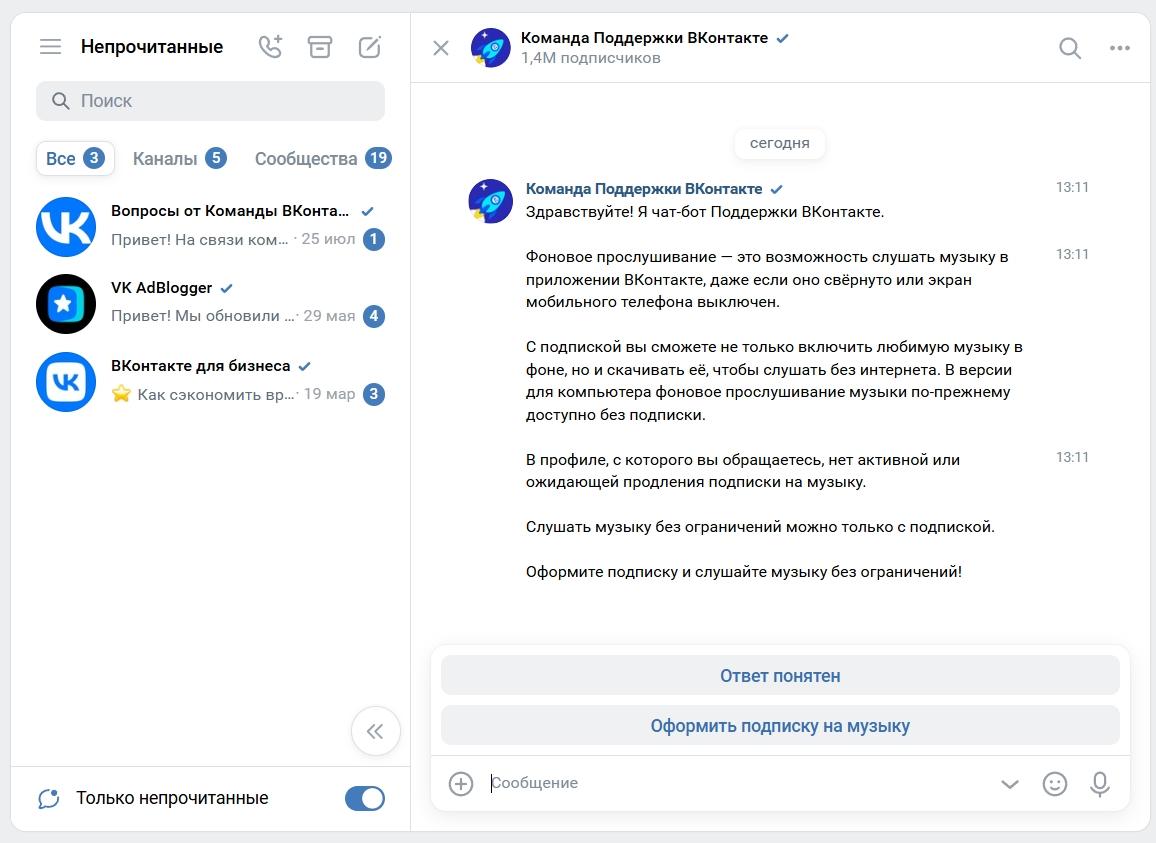Open the ВКонтакте для бизнеса conversation
Image resolution: width=1156 pixels, height=843 pixels.
[210, 381]
